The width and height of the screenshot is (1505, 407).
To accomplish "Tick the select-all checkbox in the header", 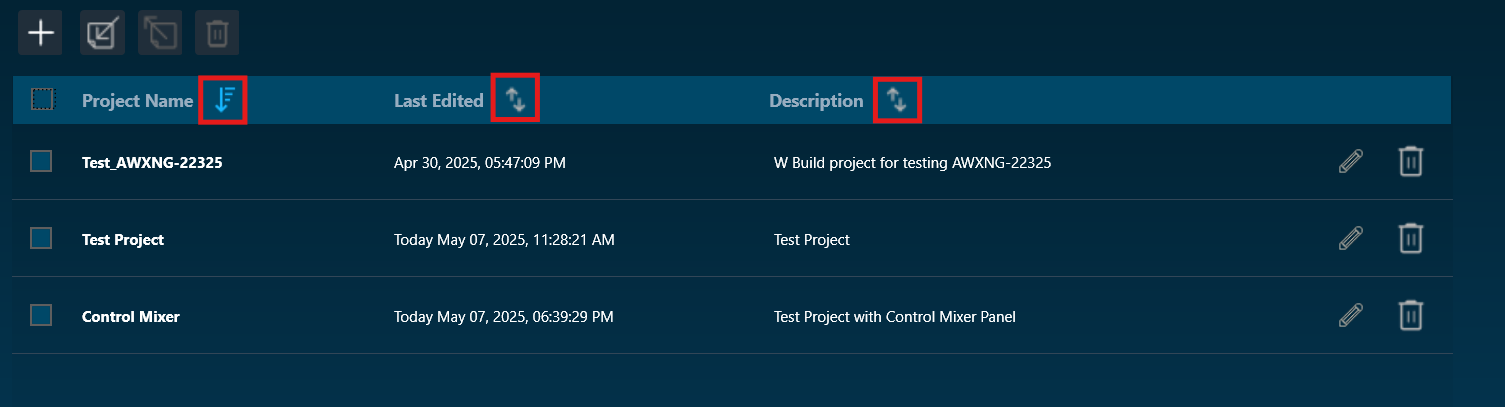I will (42, 99).
